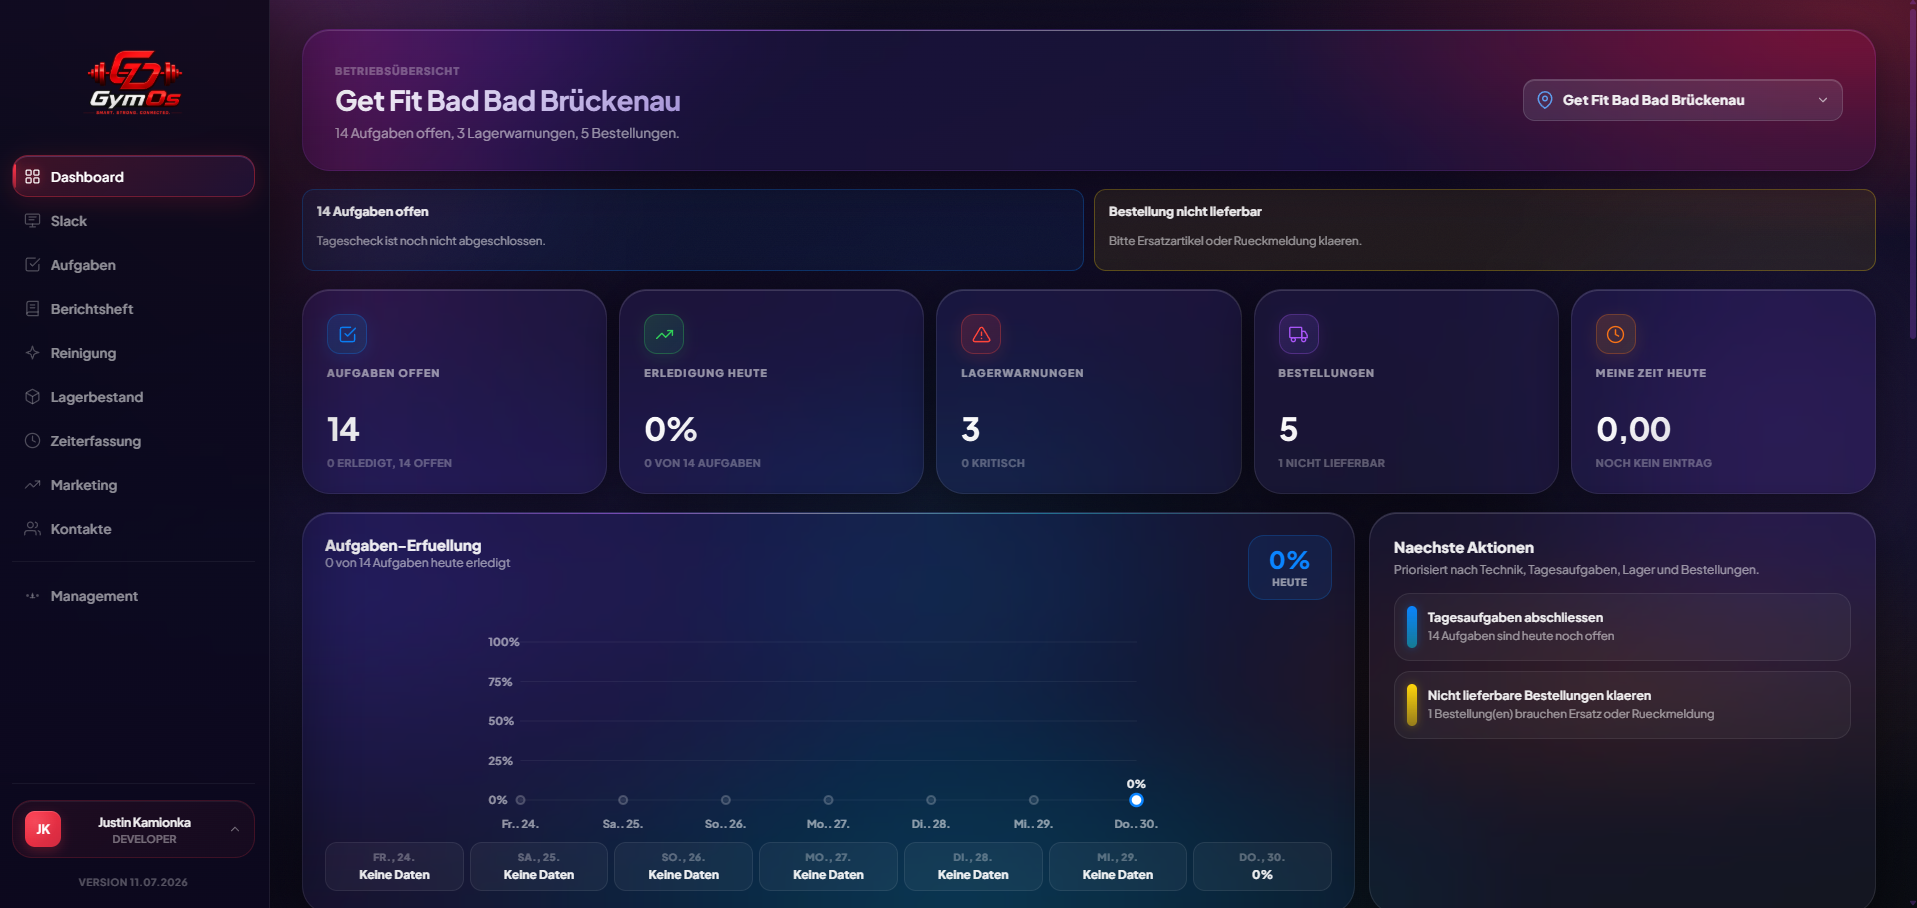Expand the Justin Kamionka user menu chevron
1917x908 pixels.
coord(235,829)
